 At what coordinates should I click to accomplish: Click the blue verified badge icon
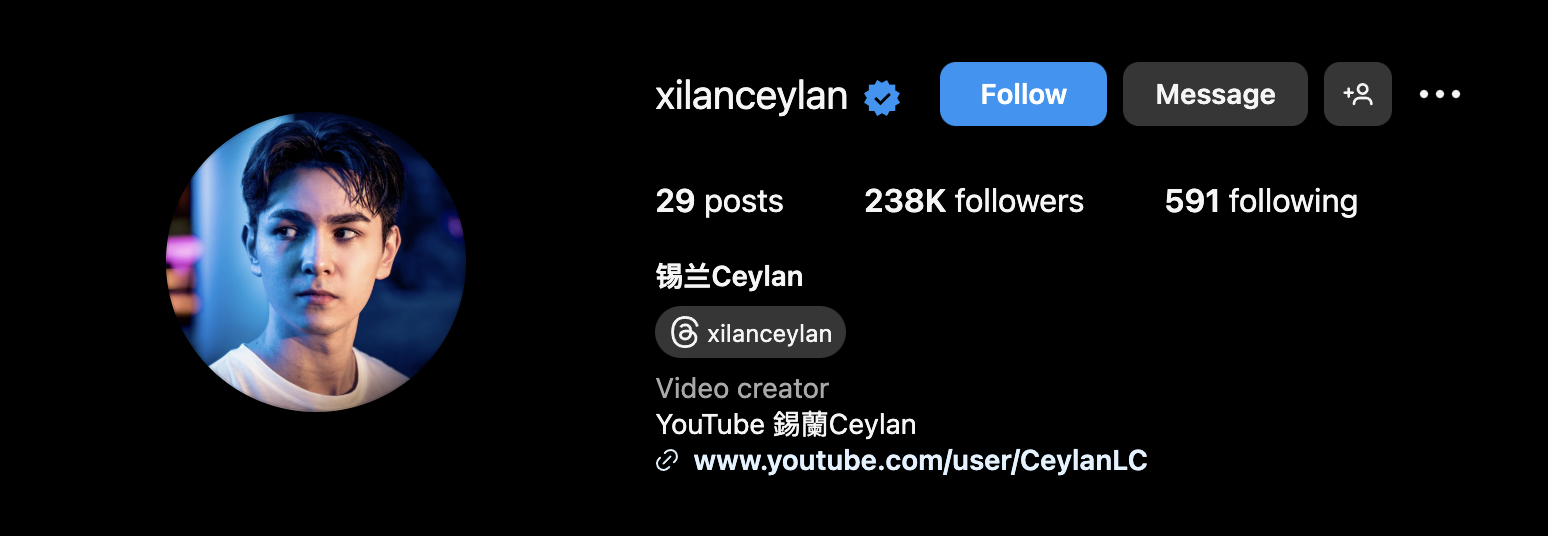coord(882,97)
